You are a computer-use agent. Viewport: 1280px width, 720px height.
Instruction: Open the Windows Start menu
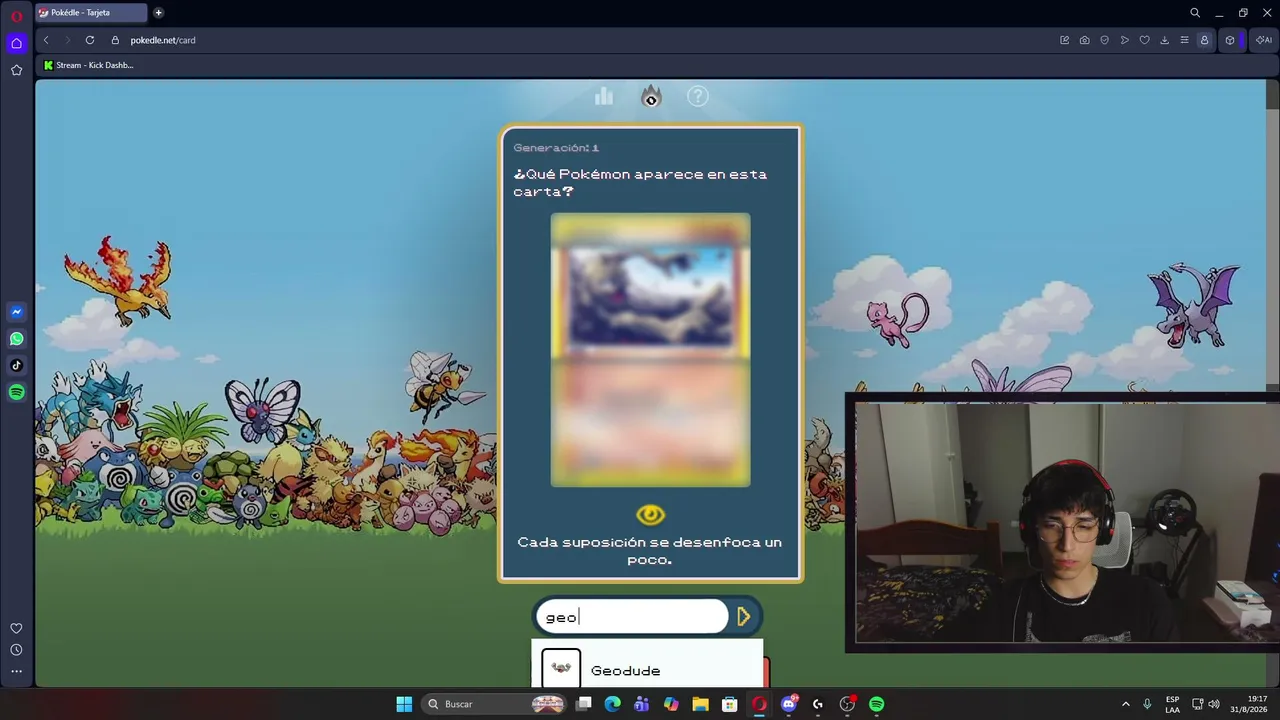pyautogui.click(x=404, y=704)
